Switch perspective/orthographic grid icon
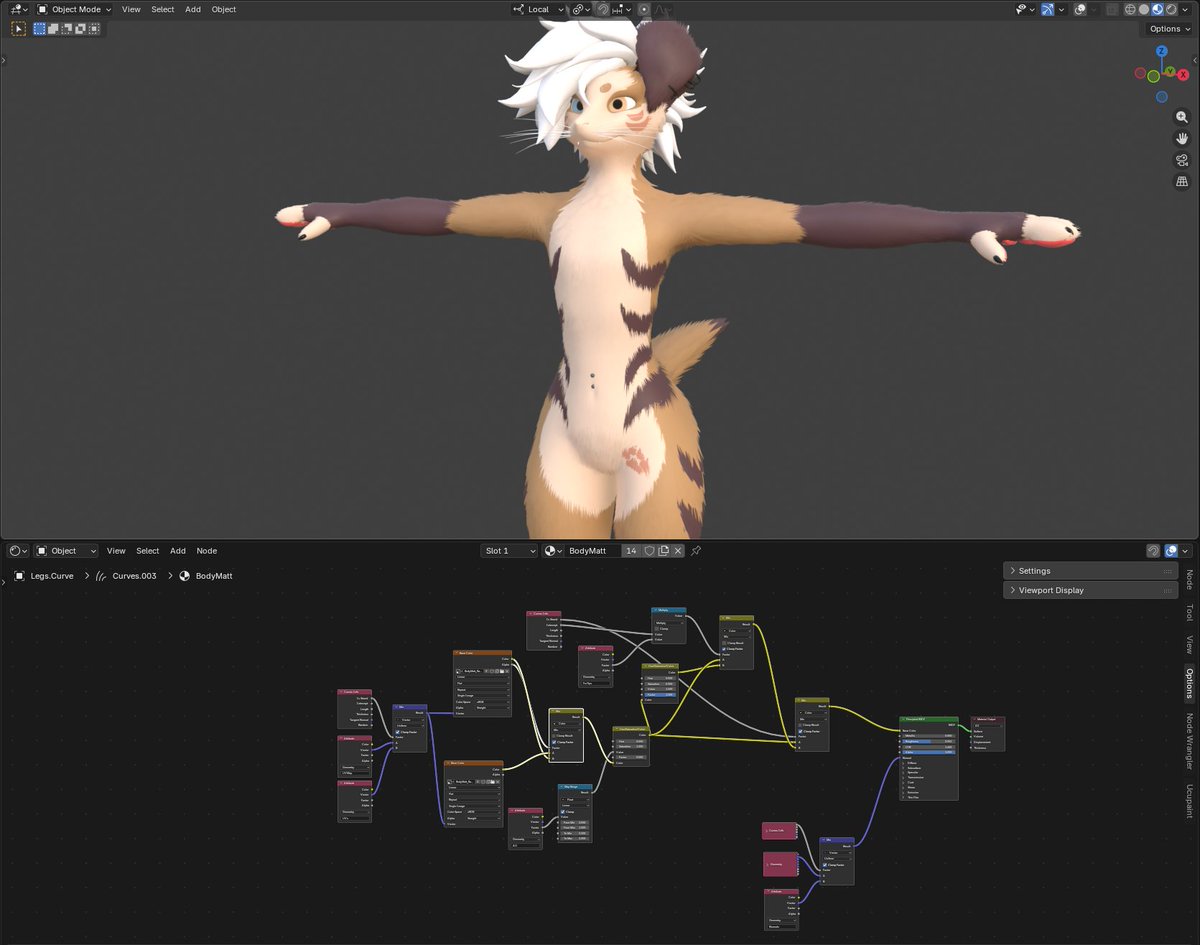 coord(1182,182)
